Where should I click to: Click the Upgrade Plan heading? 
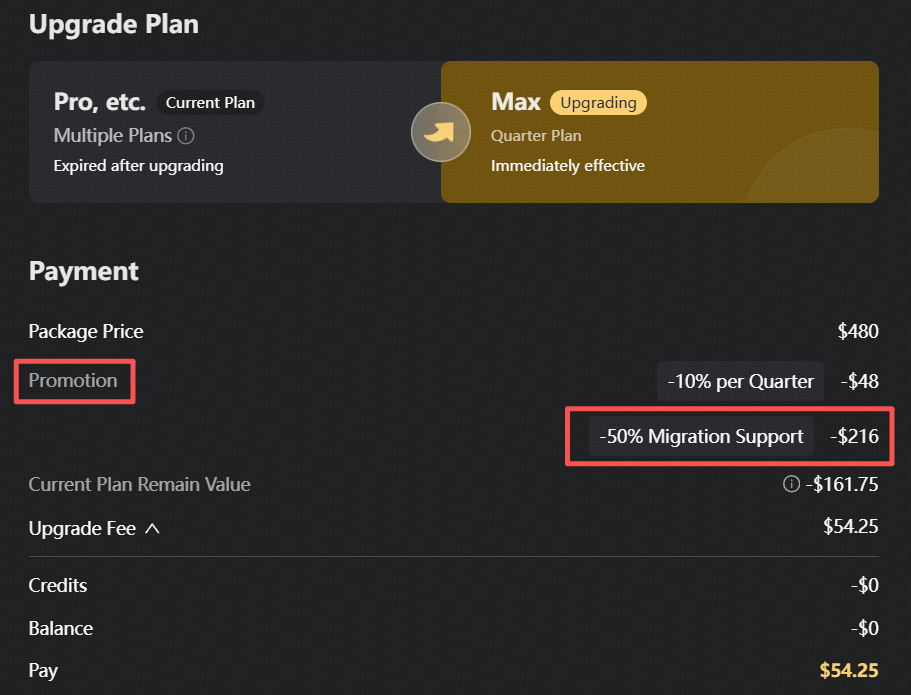[114, 24]
